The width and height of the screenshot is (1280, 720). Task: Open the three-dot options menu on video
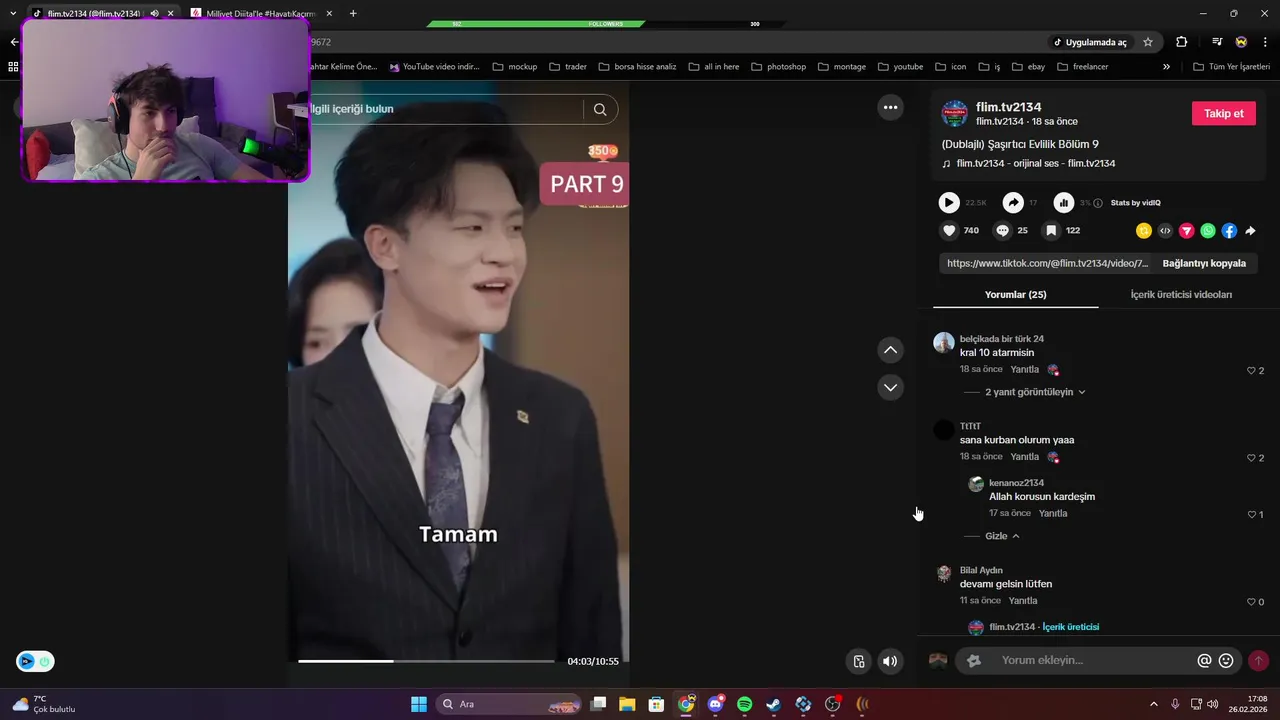(x=890, y=107)
